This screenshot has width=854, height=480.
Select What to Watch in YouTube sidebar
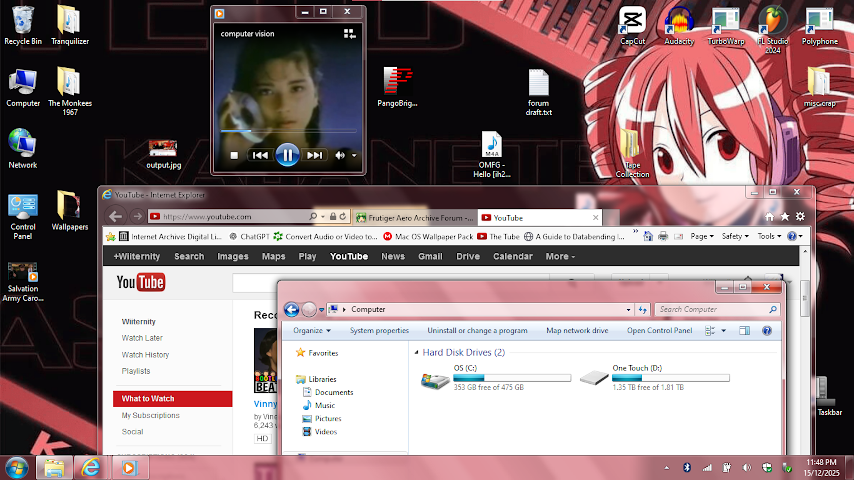[x=148, y=398]
